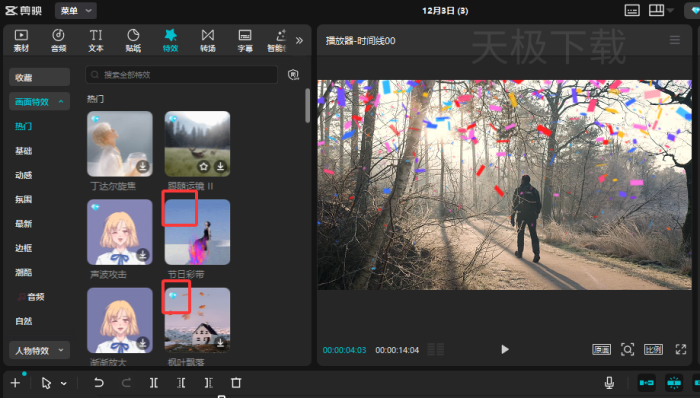This screenshot has height=398, width=700.
Task: Select the 枫叶飘落 effect thumbnail
Action: coord(197,320)
